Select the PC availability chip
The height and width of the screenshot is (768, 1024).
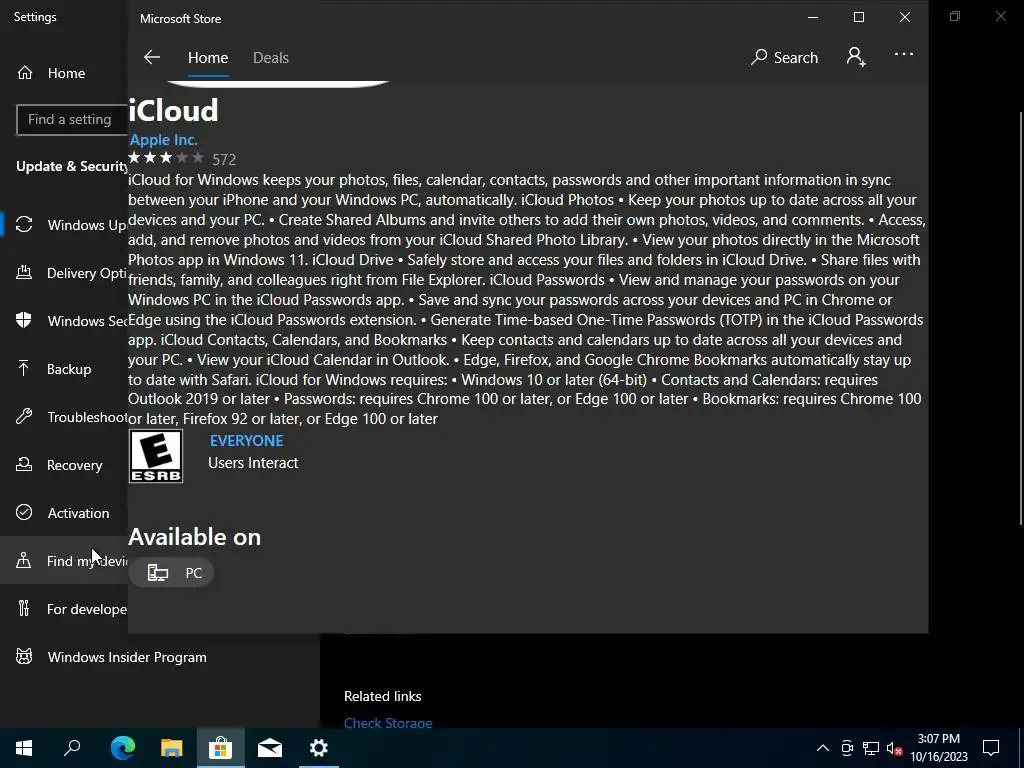171,573
